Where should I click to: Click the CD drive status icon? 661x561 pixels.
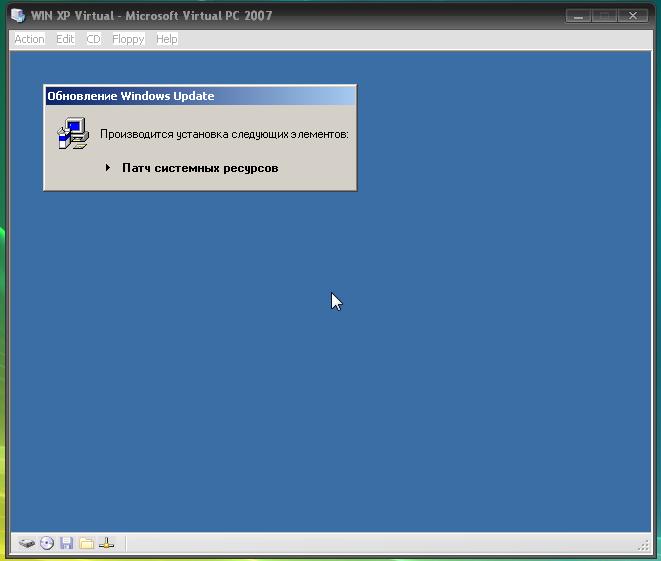click(47, 543)
